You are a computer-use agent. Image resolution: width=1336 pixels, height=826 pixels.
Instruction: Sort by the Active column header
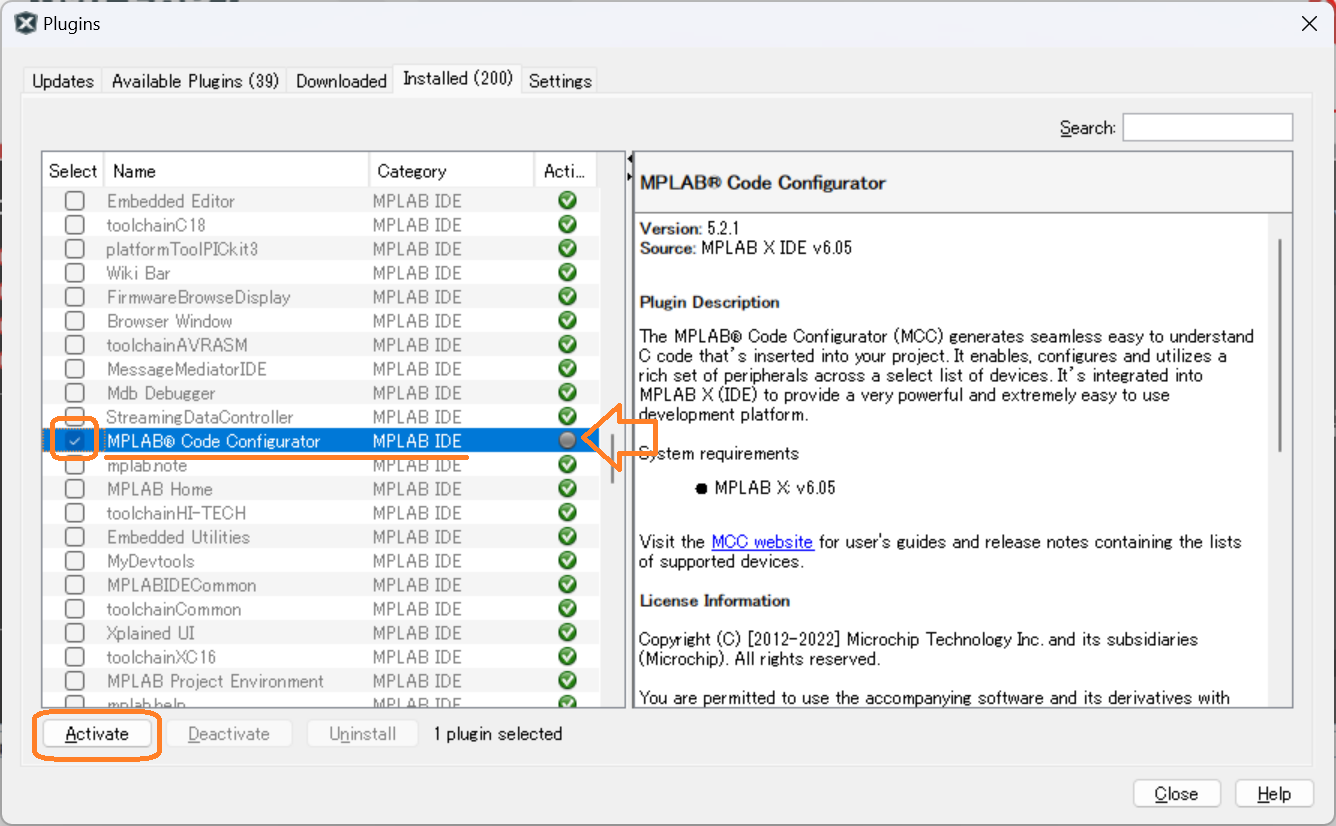pyautogui.click(x=566, y=171)
